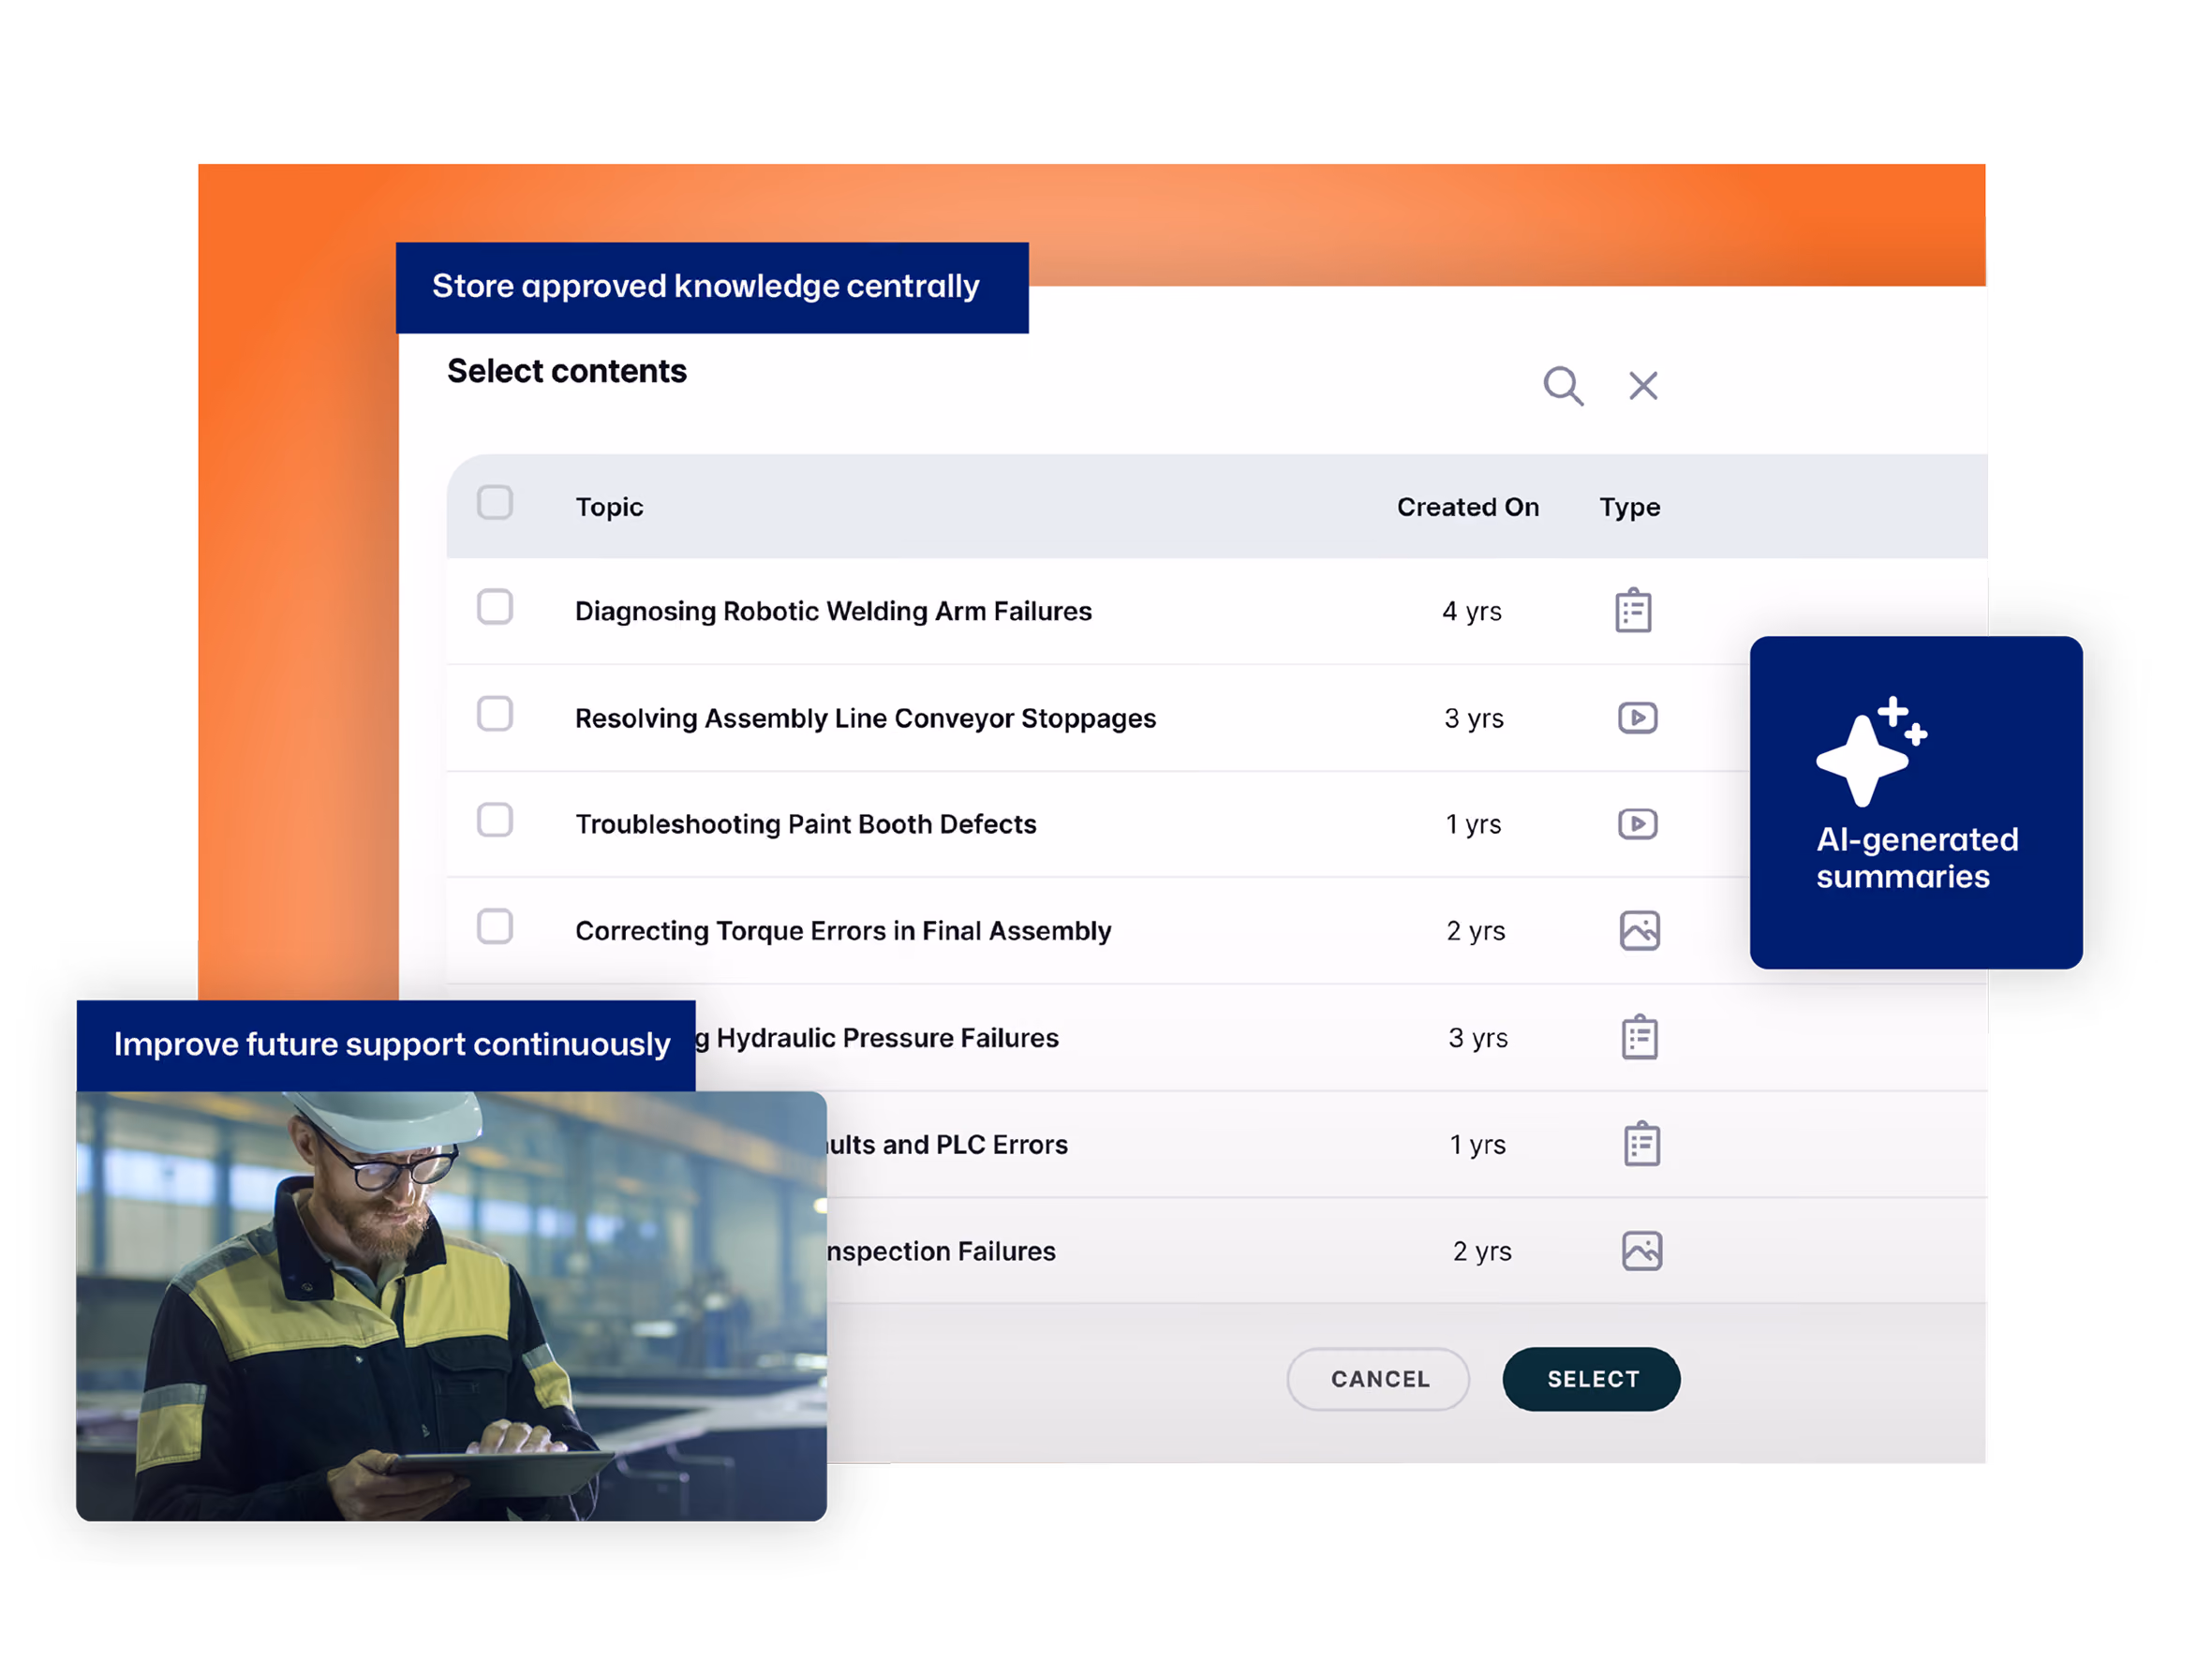Click the worker with tablet photo

[x=451, y=1306]
